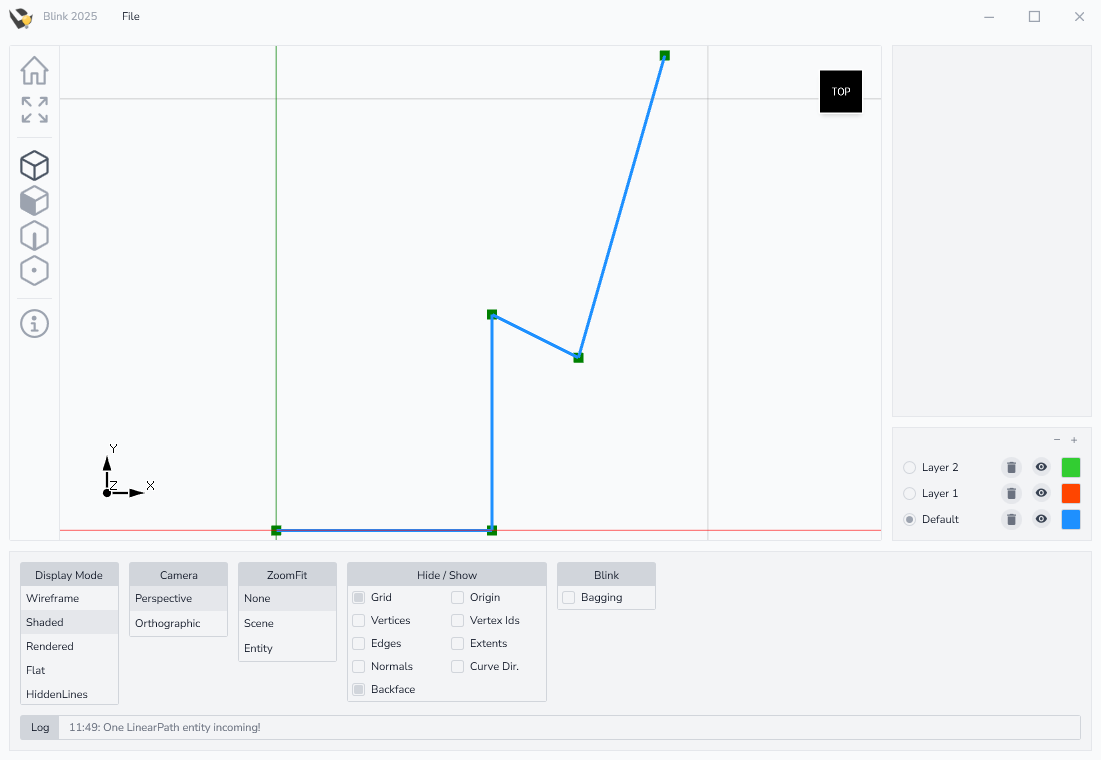Click the zoom extents arrows icon
Image resolution: width=1101 pixels, height=760 pixels.
(x=34, y=110)
